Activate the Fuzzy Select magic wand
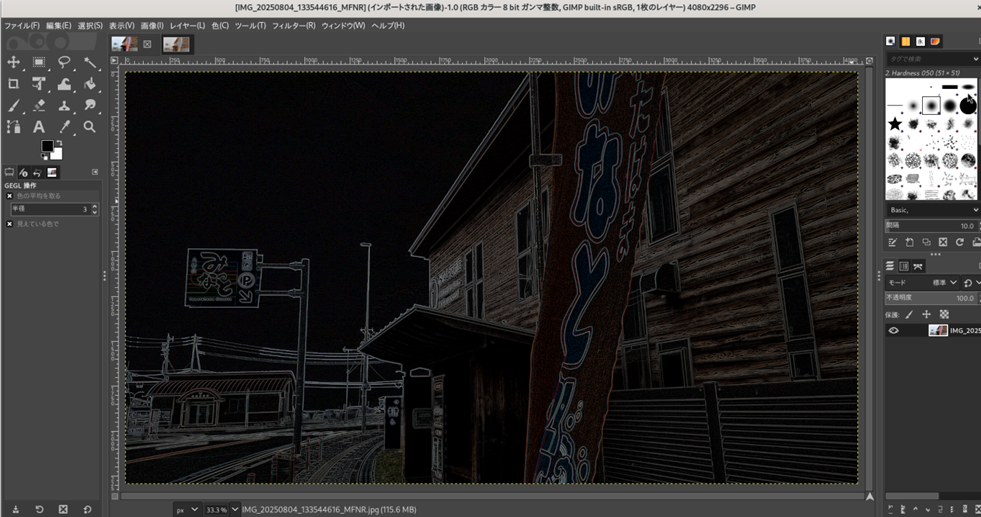 (90, 63)
